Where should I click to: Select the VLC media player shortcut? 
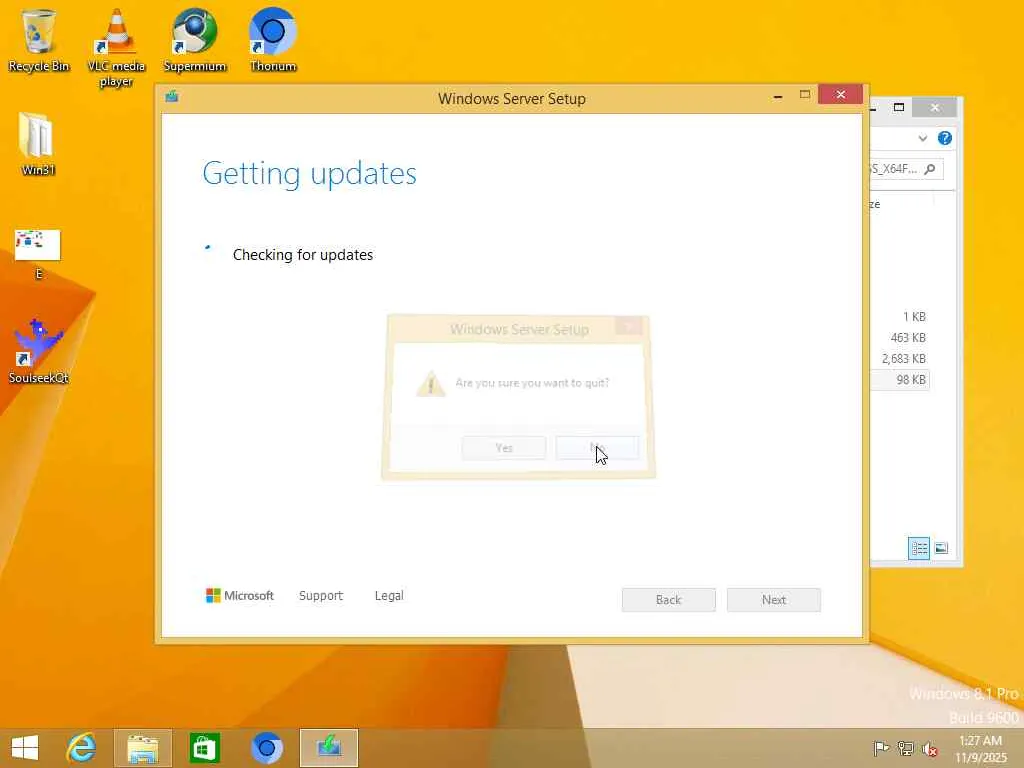pyautogui.click(x=116, y=48)
